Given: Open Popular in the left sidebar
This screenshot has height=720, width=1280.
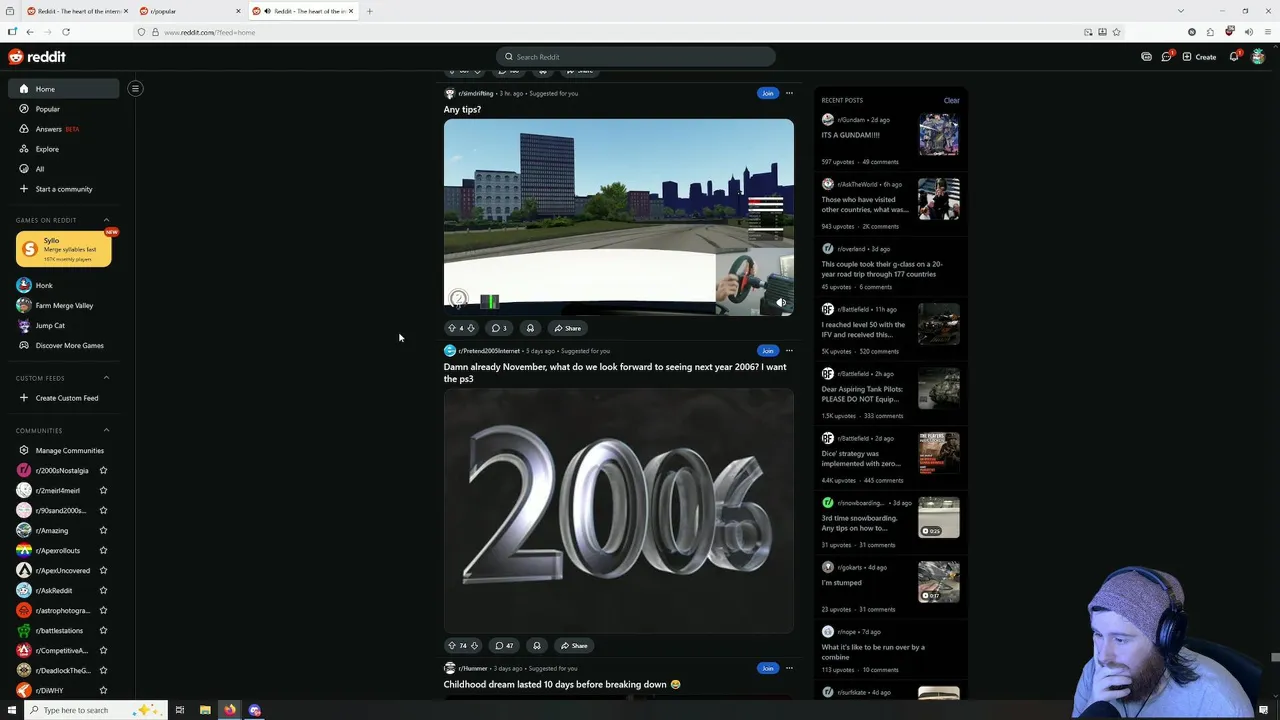Looking at the screenshot, I should [x=63, y=109].
